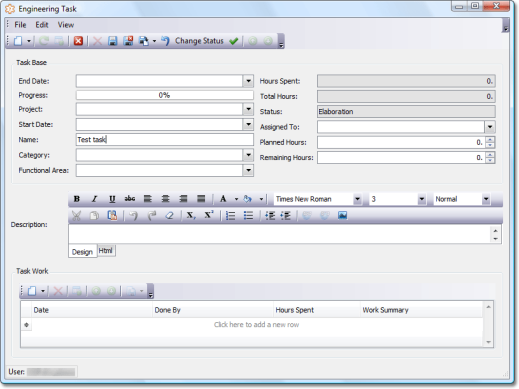Open the Times New Roman font dropdown
This screenshot has height=389, width=519.
coord(357,199)
